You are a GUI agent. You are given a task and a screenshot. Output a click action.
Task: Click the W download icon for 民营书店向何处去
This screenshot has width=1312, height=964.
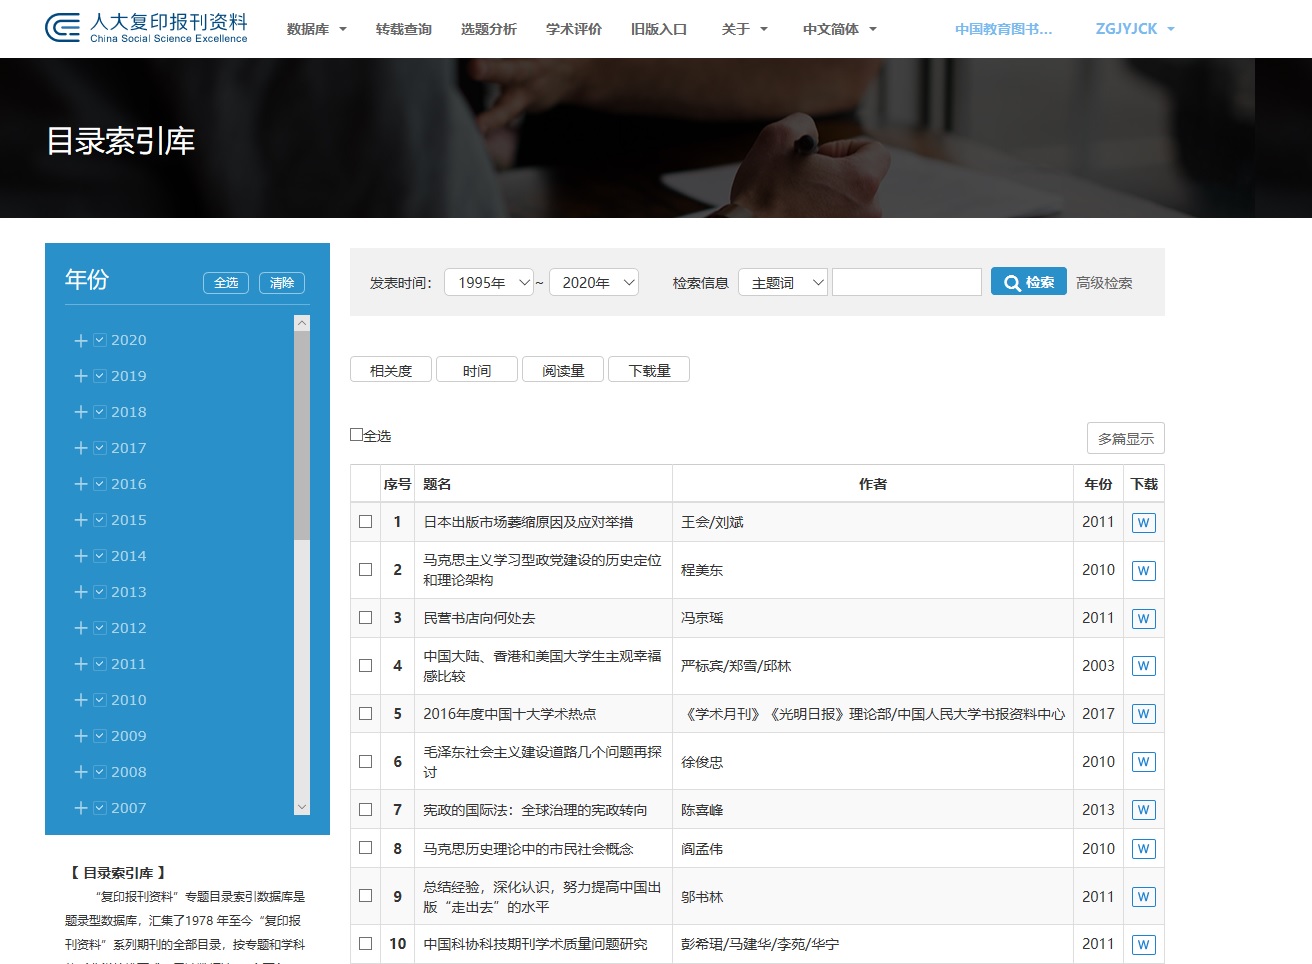pyautogui.click(x=1143, y=617)
